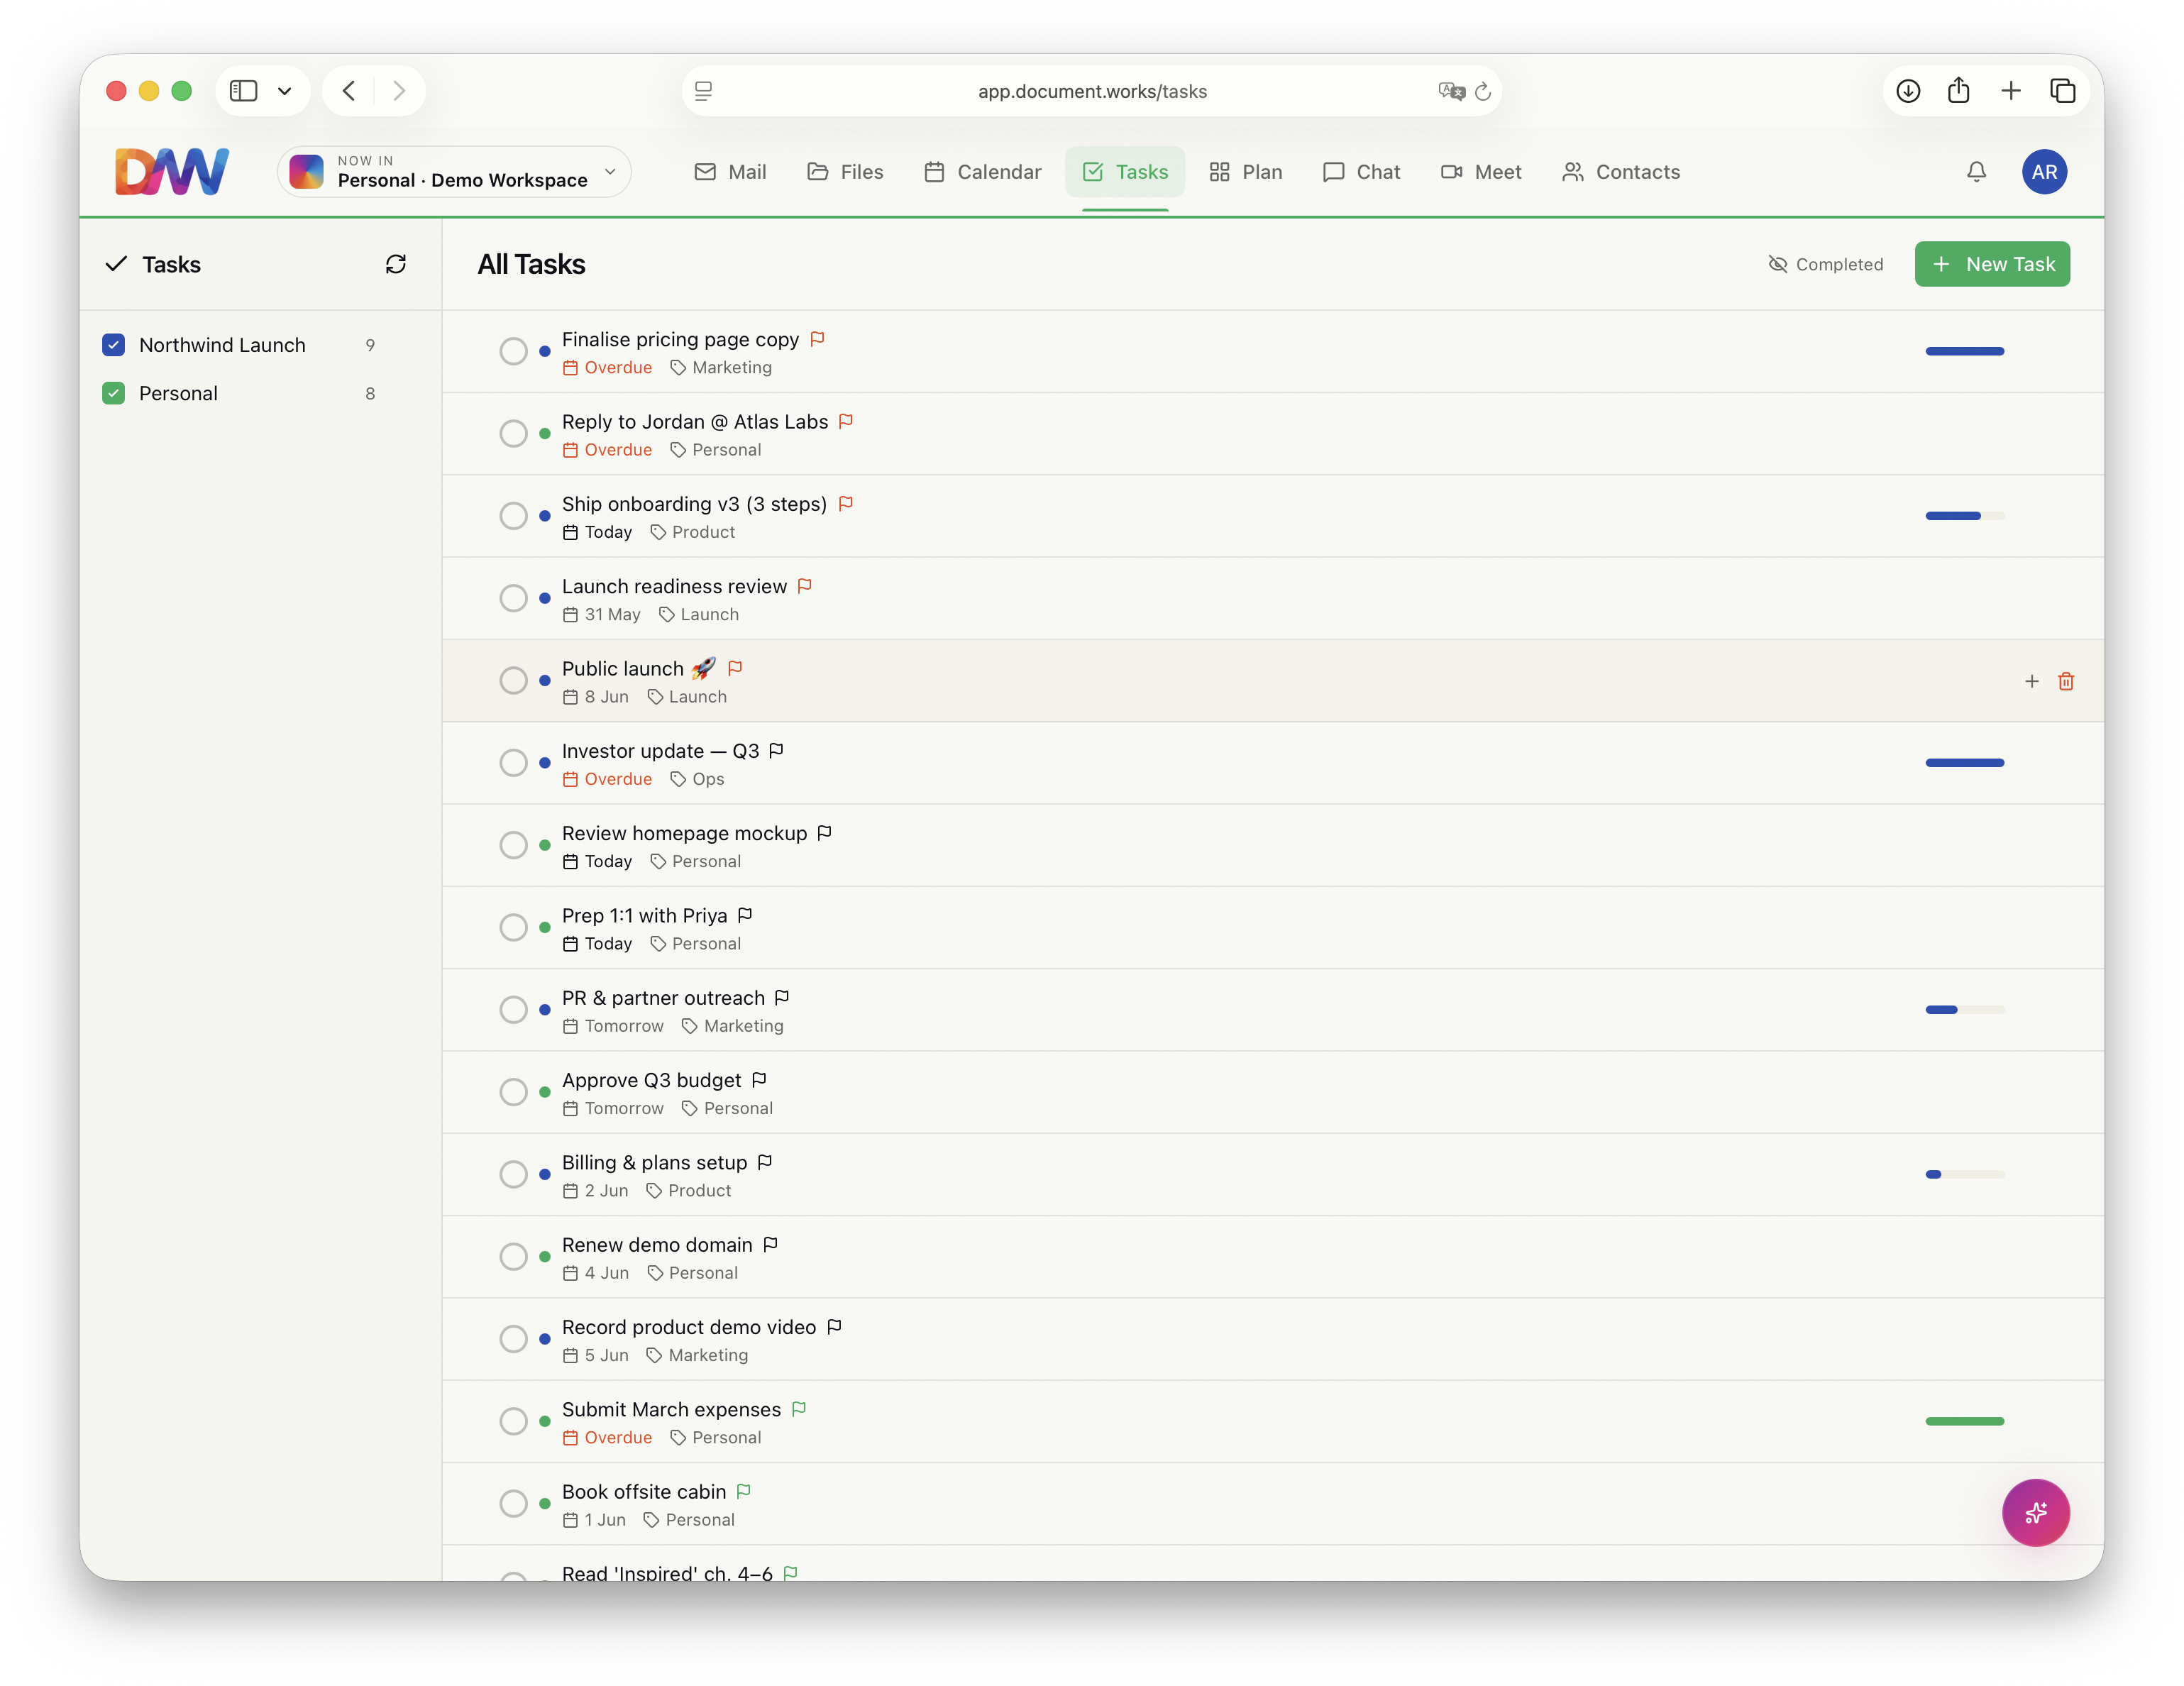
Task: Click progress bar on Submit March expenses
Action: (x=1964, y=1421)
